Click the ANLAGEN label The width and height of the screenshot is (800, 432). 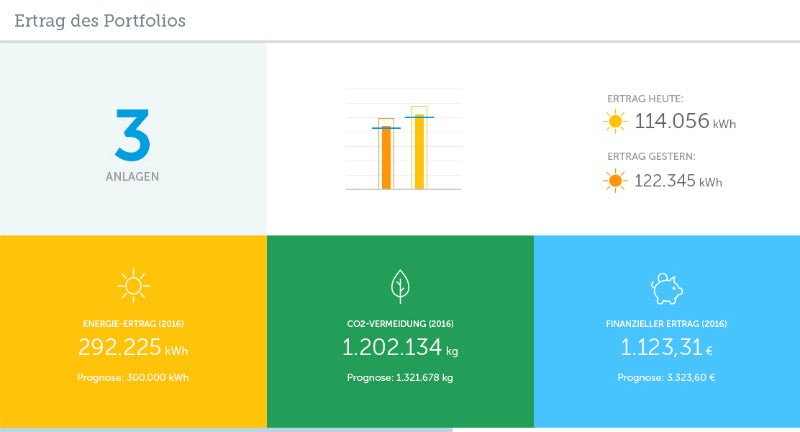click(133, 176)
